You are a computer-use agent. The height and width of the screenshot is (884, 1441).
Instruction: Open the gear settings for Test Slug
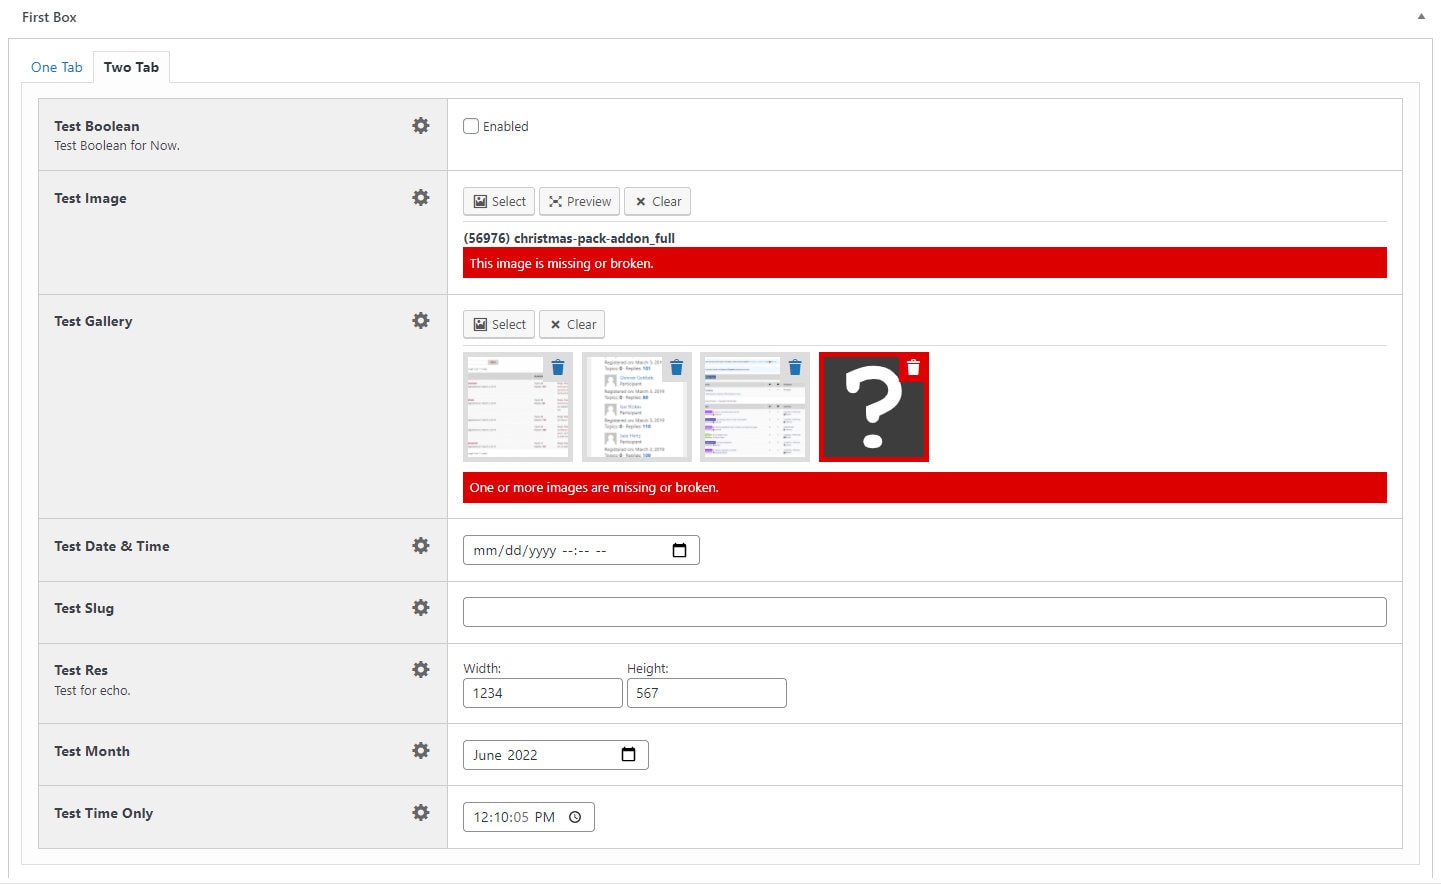[x=421, y=608]
